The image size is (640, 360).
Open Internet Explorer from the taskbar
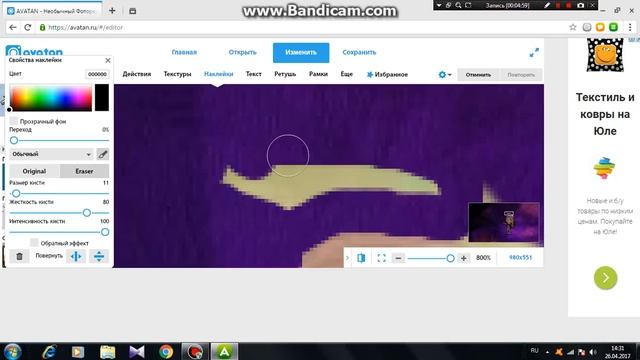click(49, 351)
